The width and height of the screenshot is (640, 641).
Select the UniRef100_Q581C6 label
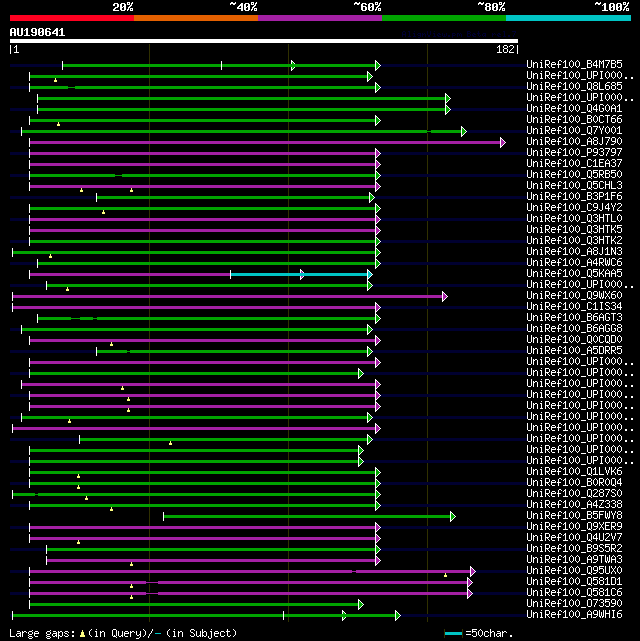574,593
